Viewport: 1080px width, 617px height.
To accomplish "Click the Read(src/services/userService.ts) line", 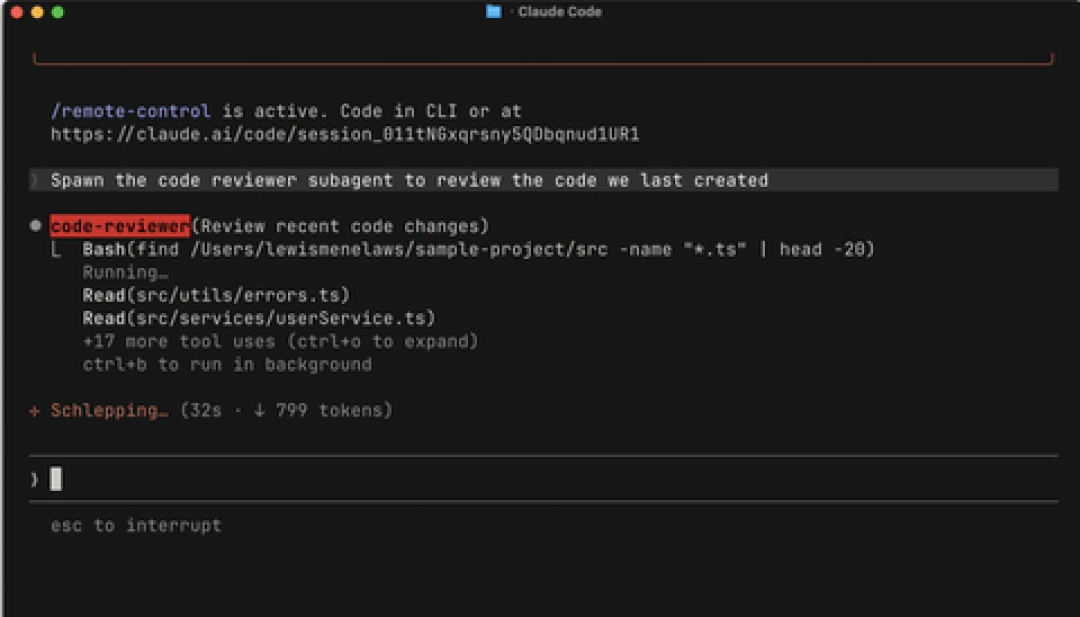I will tap(259, 318).
